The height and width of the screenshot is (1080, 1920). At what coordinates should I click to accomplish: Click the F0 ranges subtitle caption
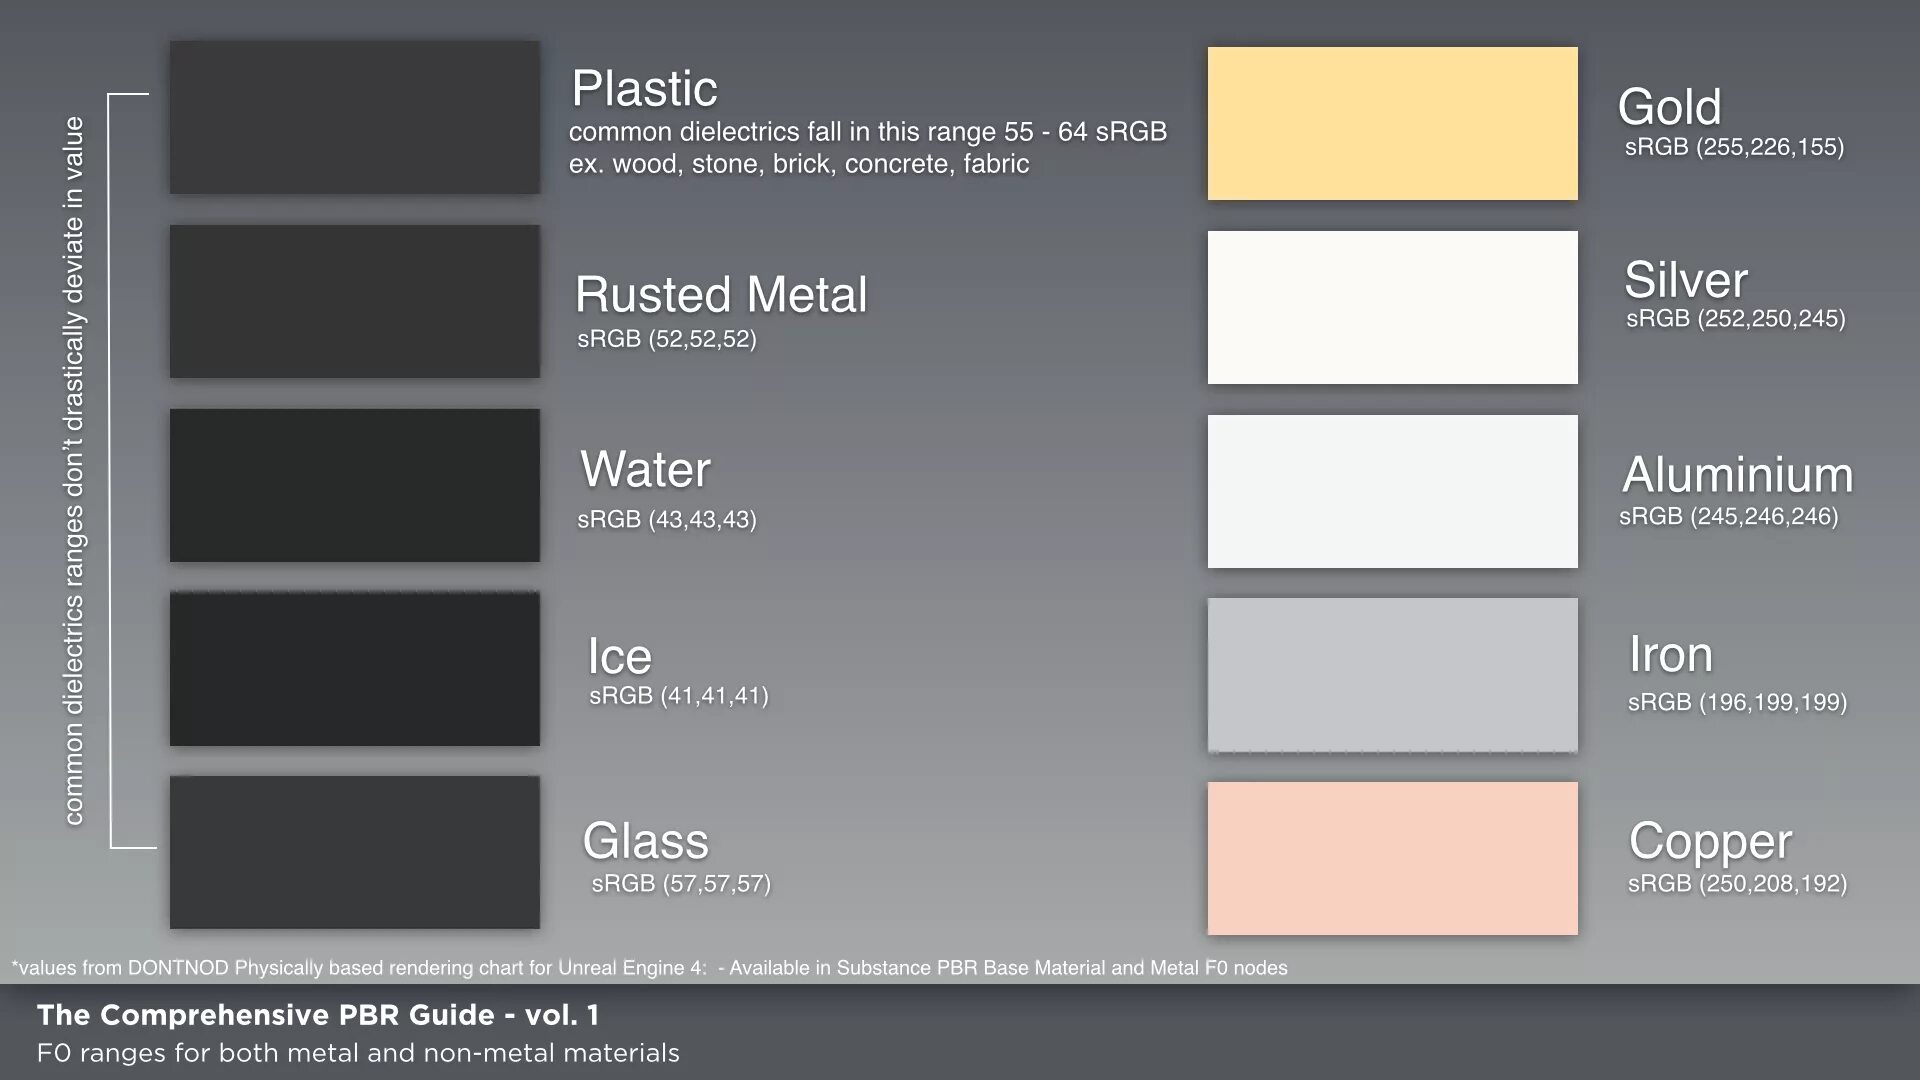(358, 1053)
